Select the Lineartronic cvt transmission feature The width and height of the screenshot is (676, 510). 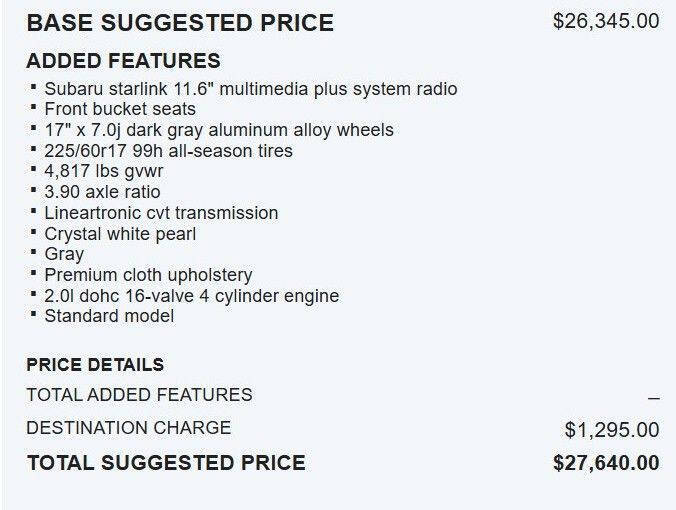pyautogui.click(x=161, y=213)
